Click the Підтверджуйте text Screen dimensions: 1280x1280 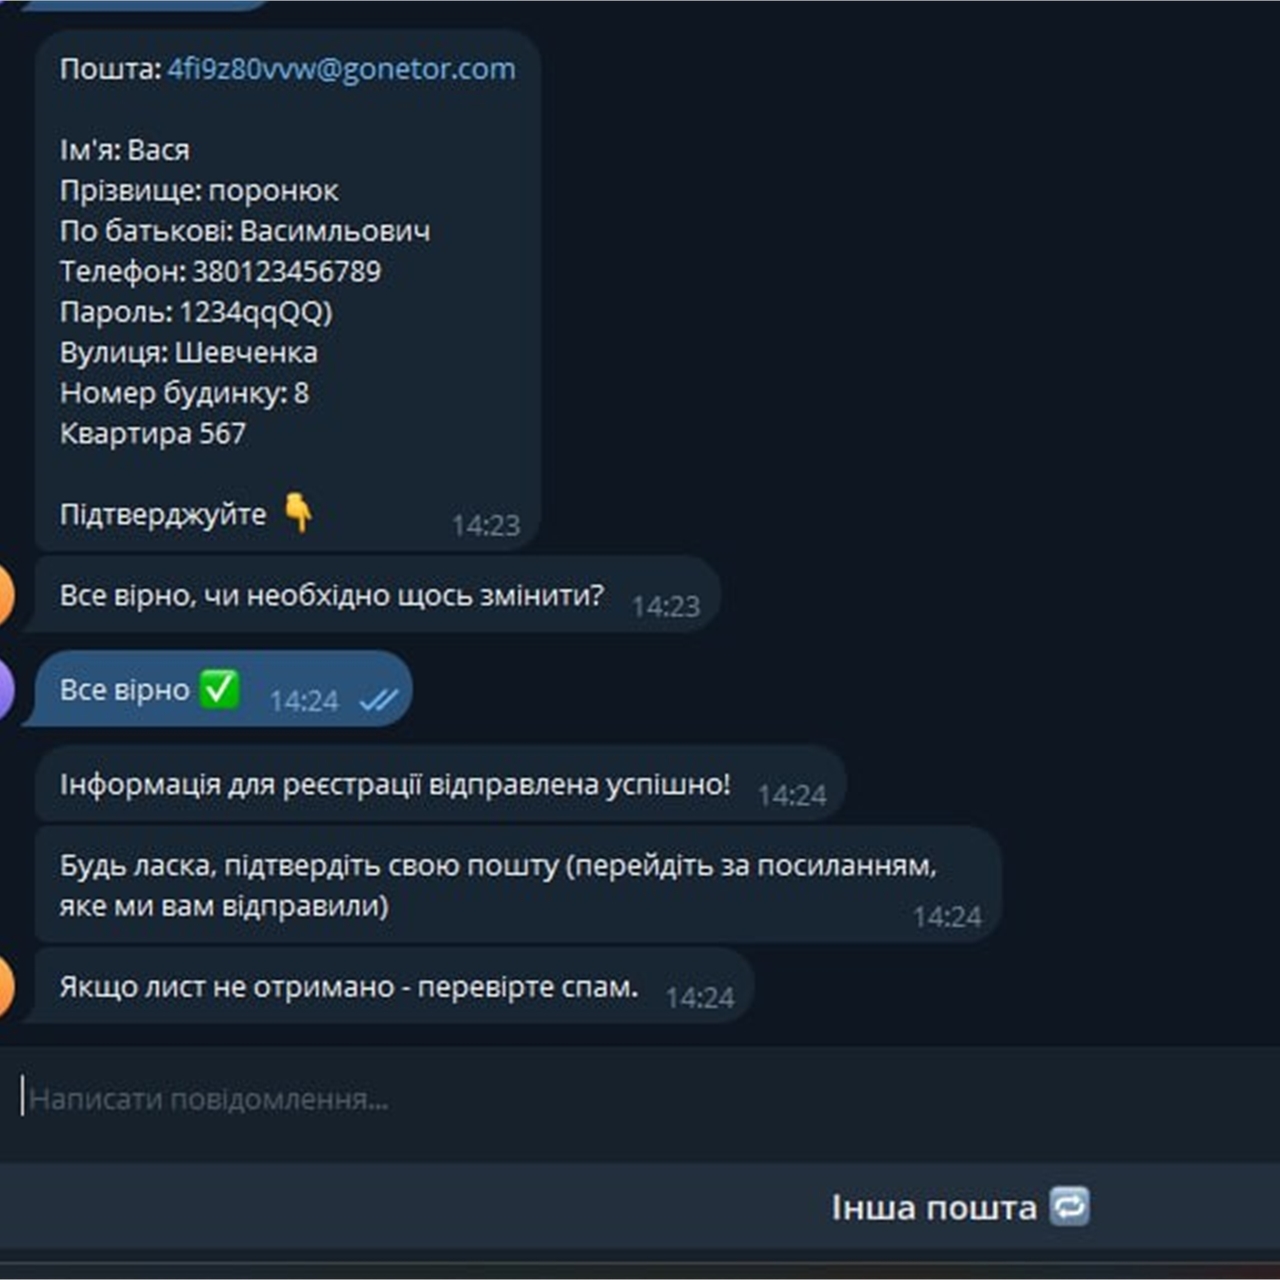tap(163, 515)
